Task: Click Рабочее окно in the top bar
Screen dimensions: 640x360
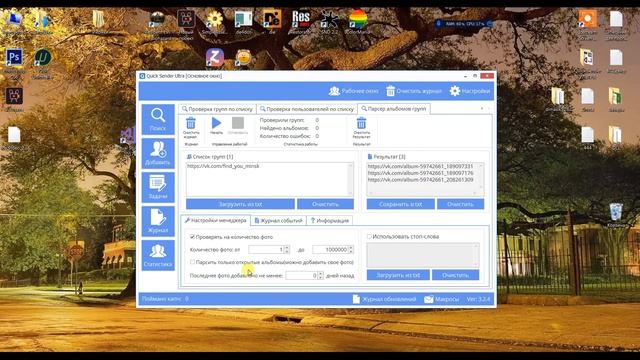Action: click(354, 91)
